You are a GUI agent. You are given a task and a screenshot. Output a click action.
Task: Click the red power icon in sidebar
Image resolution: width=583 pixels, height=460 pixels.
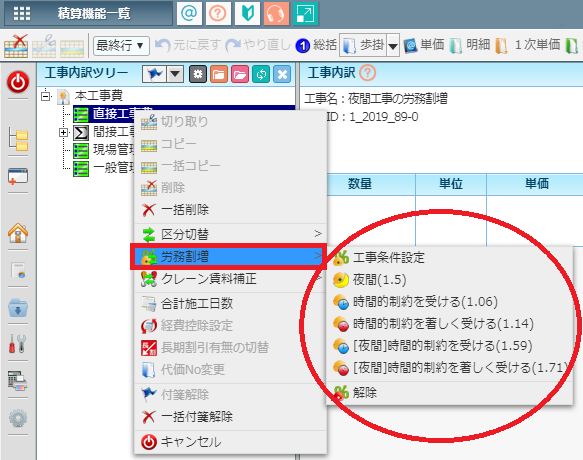[18, 82]
